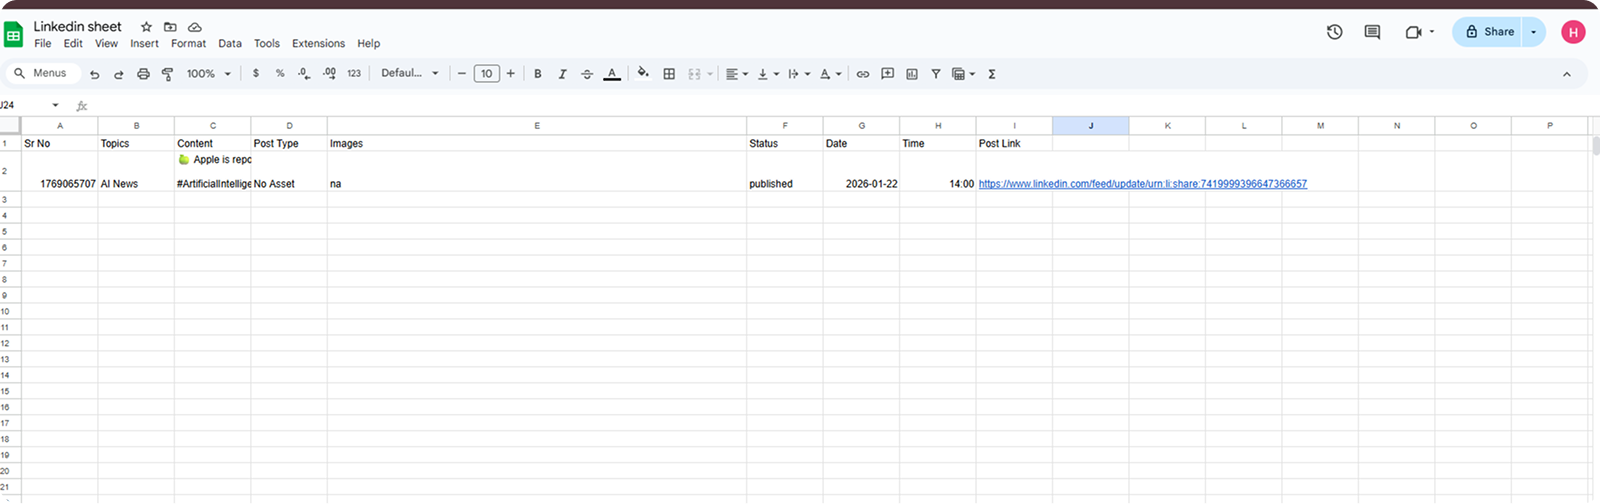Open the zoom level dropdown
Screen dimensions: 1600x504
(x=208, y=74)
